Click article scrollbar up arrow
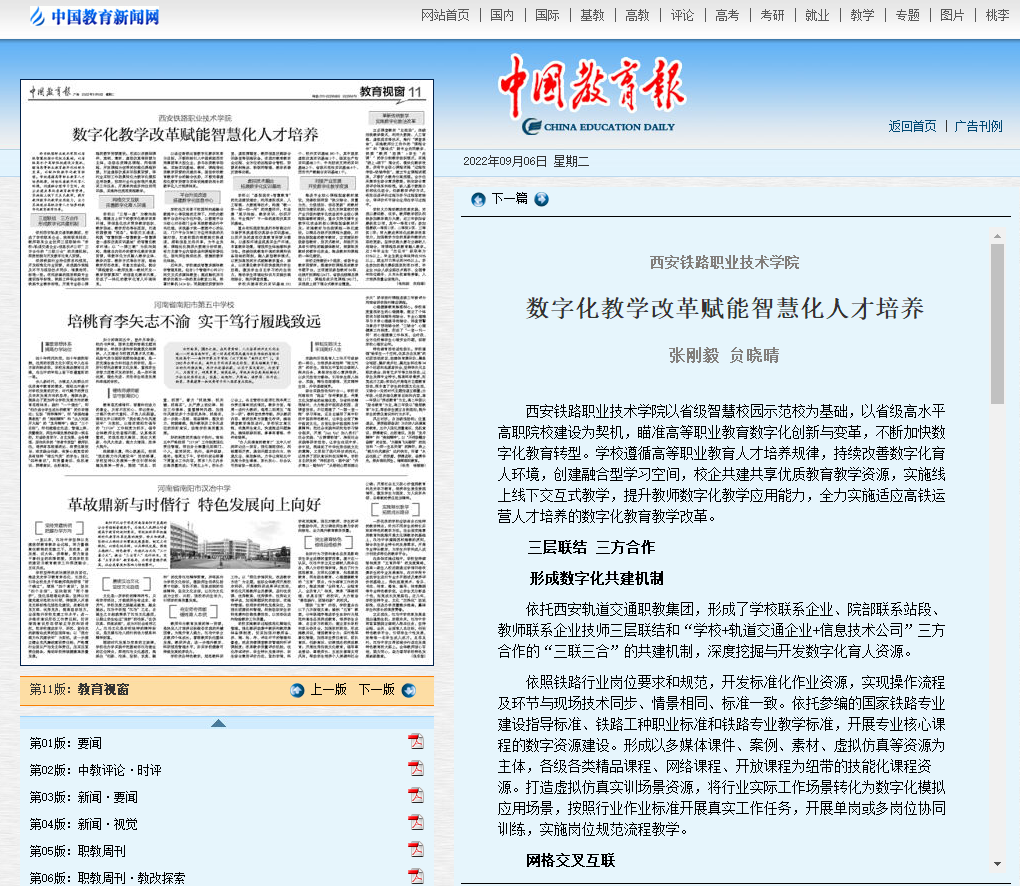Image resolution: width=1020 pixels, height=886 pixels. point(997,236)
